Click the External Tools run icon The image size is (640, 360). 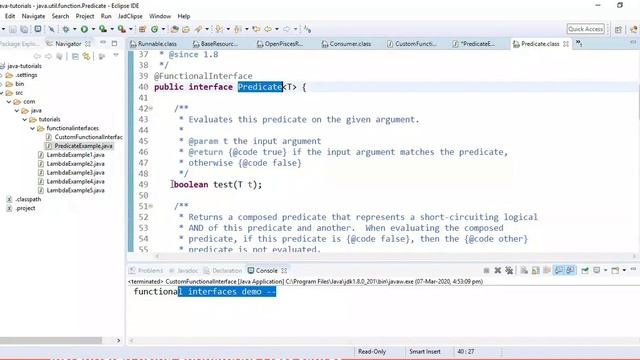pyautogui.click(x=122, y=29)
